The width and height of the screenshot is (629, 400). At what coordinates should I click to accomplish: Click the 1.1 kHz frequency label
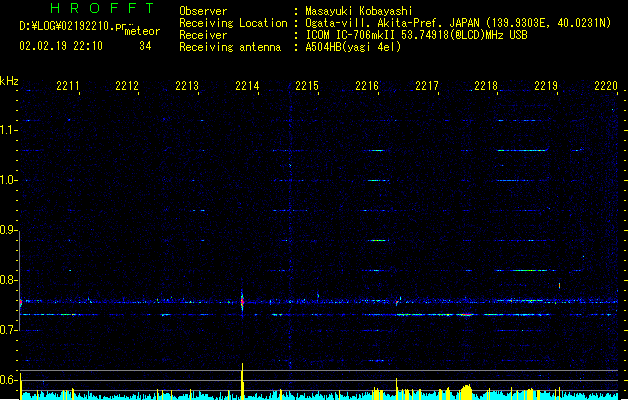click(8, 130)
